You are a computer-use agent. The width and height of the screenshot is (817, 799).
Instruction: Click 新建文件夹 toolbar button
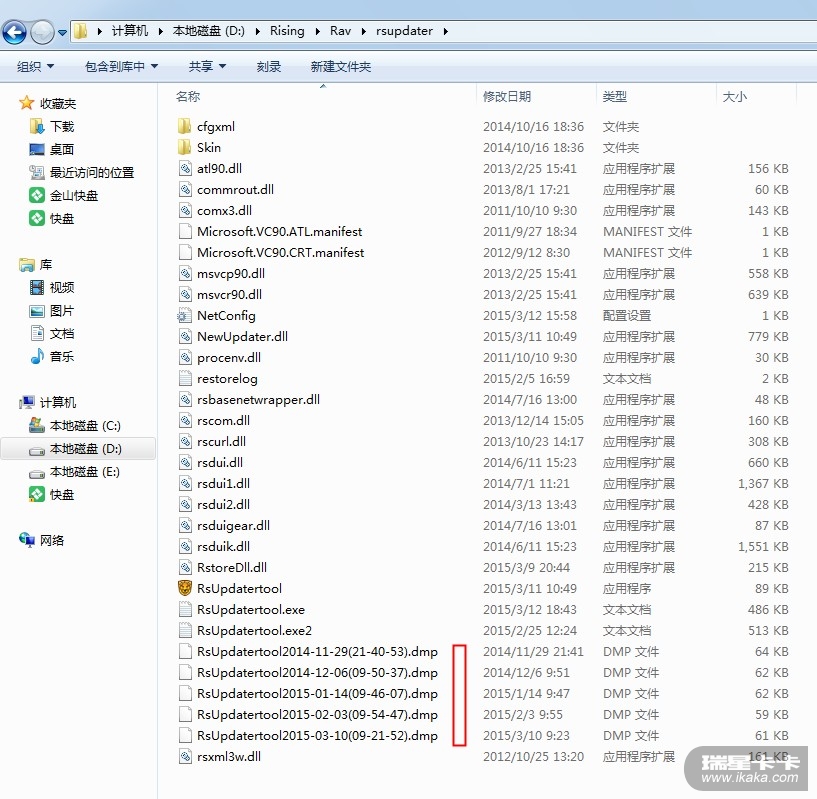341,66
